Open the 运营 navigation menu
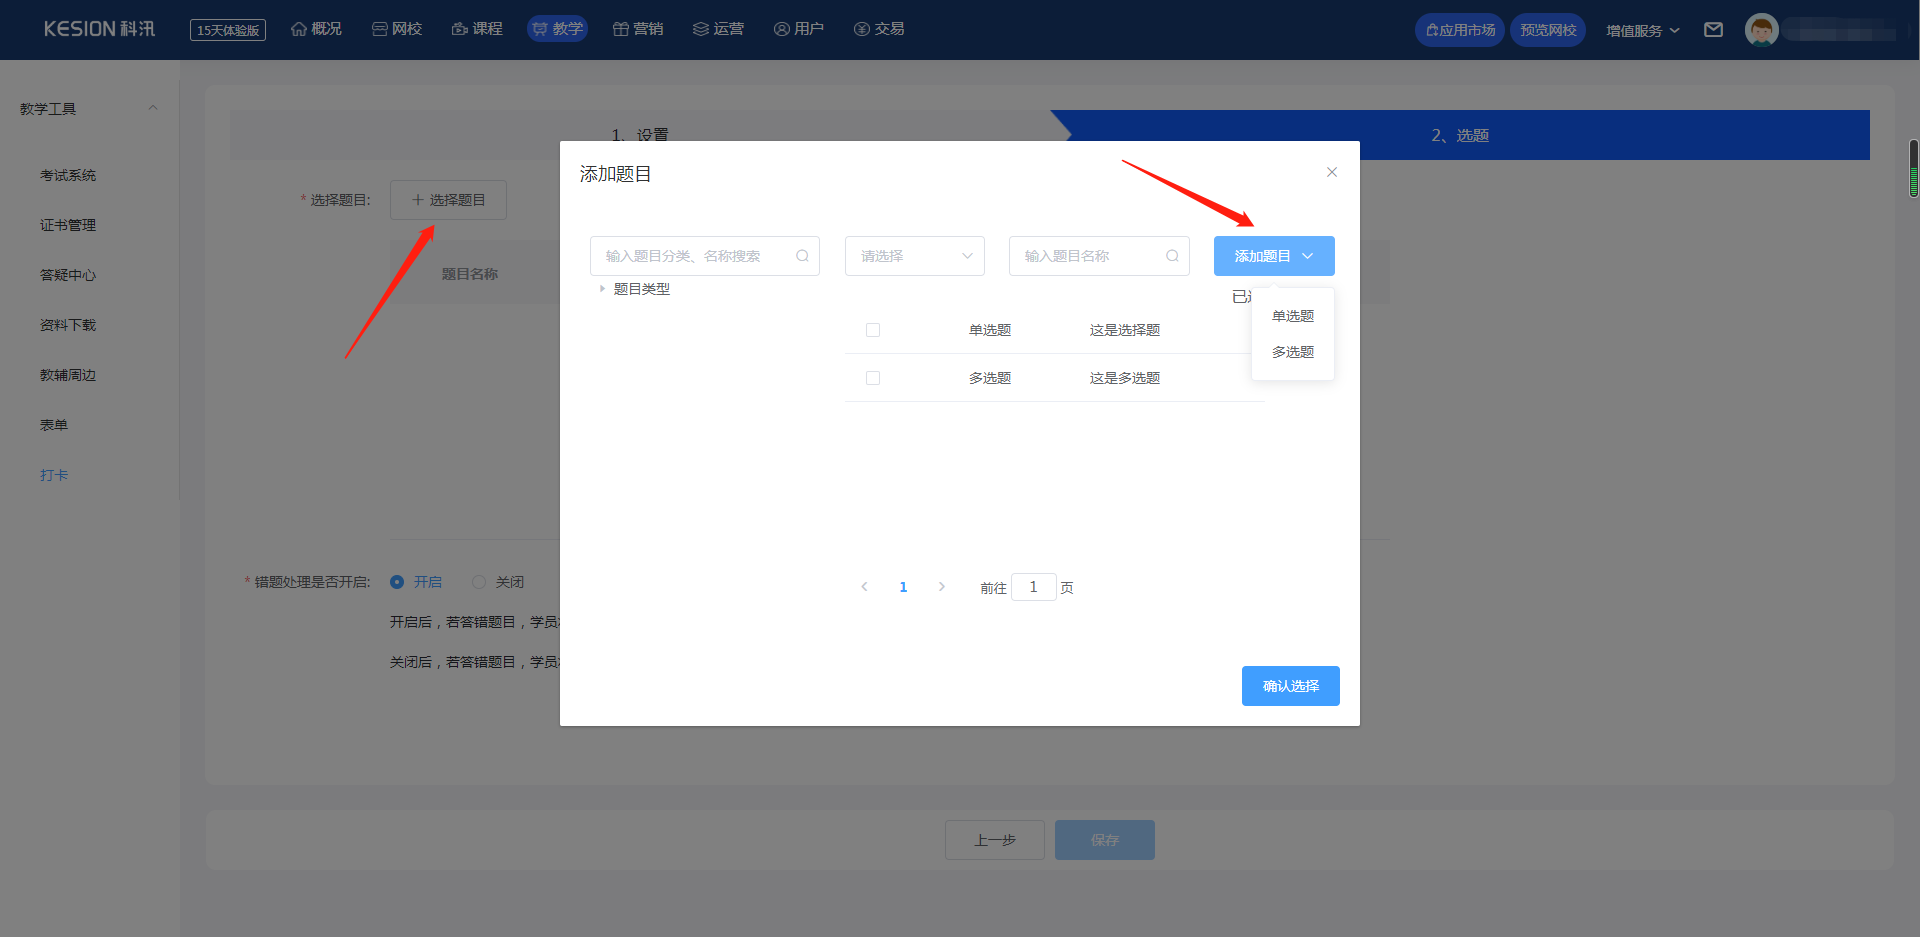The width and height of the screenshot is (1920, 937). click(x=718, y=29)
